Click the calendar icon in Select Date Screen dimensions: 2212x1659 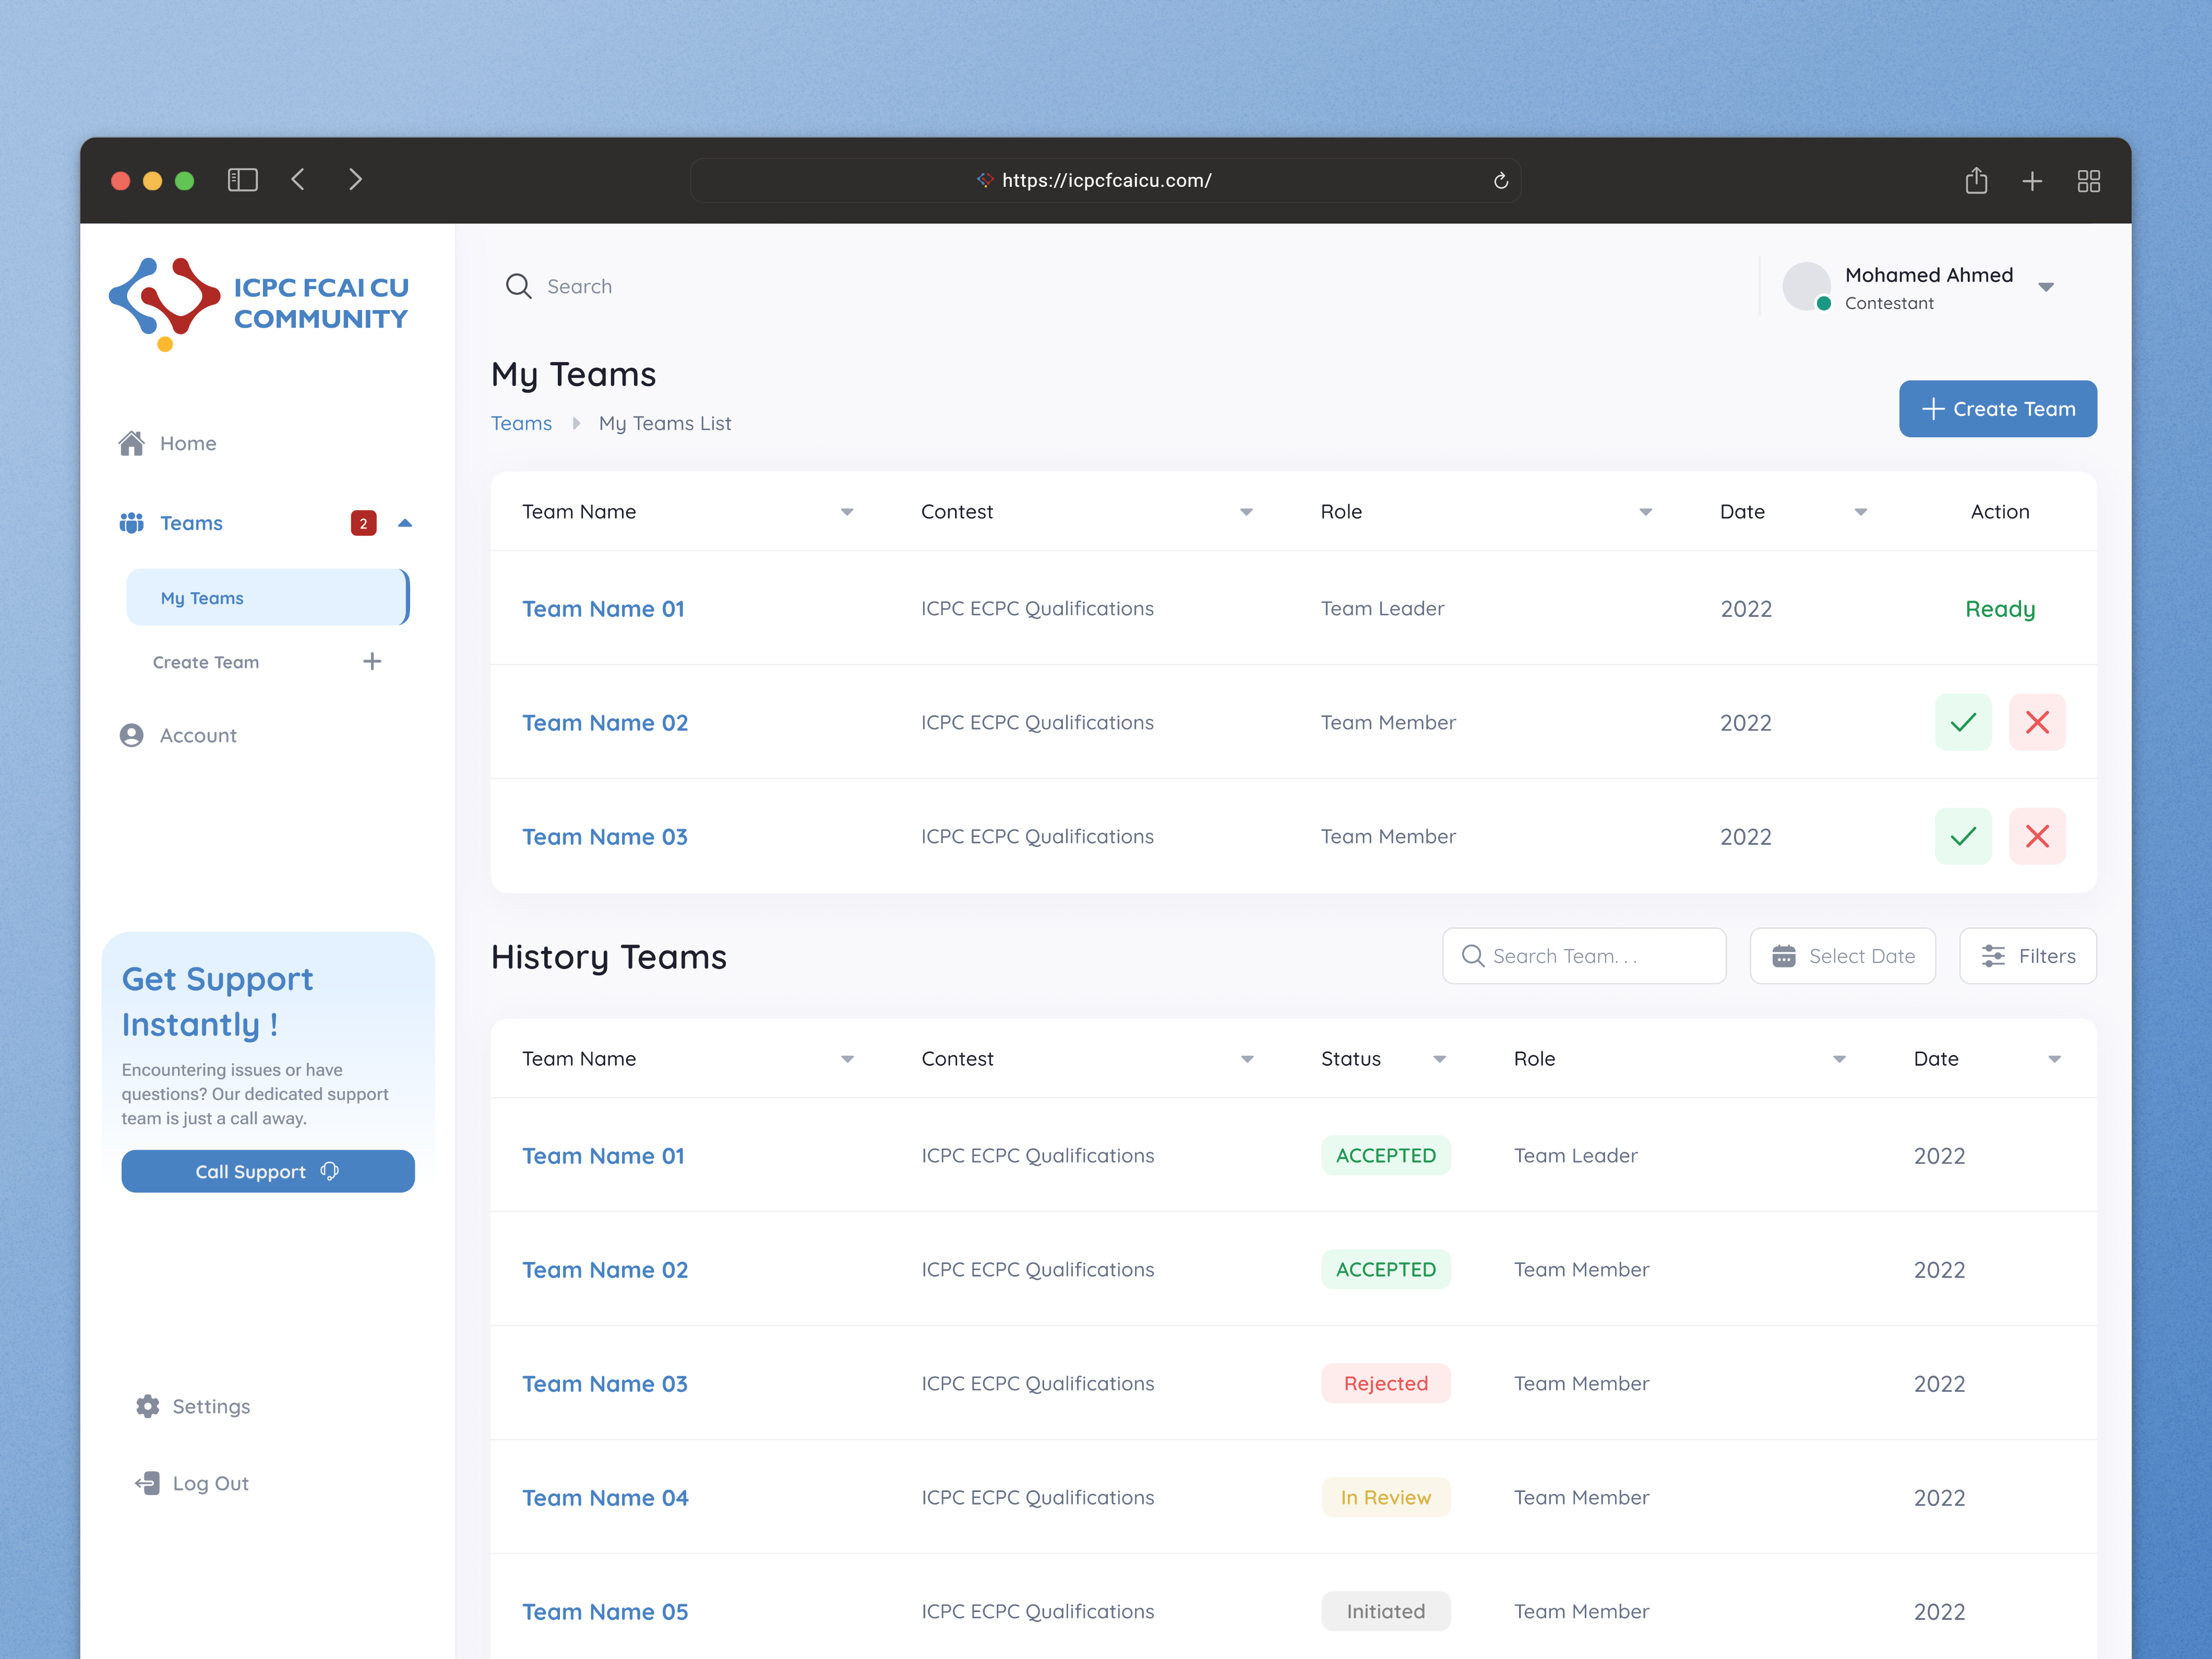tap(1786, 956)
